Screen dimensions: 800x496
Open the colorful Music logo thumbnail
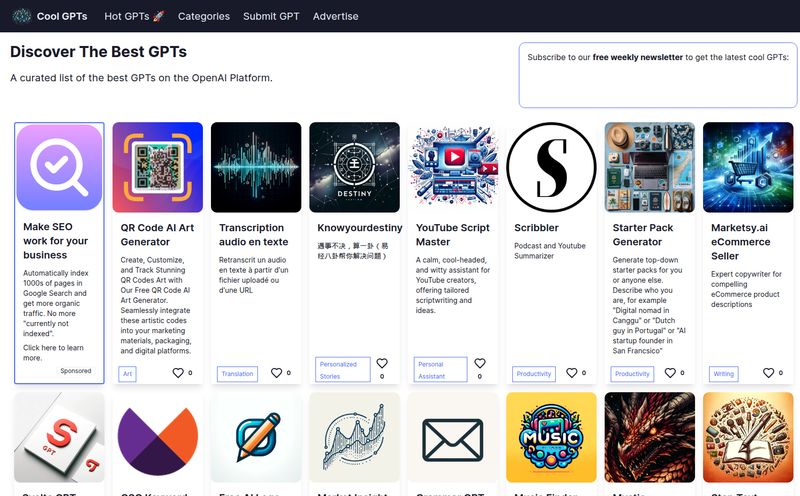[x=552, y=437]
